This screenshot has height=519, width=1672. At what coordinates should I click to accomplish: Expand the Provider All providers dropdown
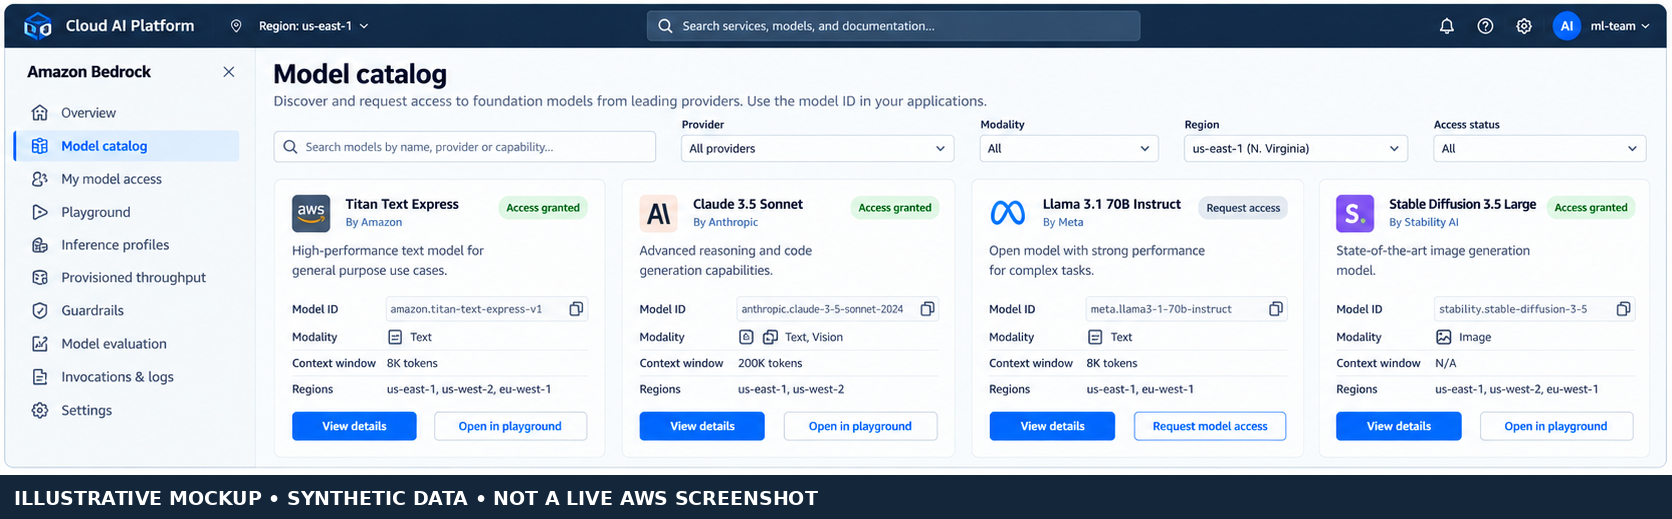pos(817,148)
